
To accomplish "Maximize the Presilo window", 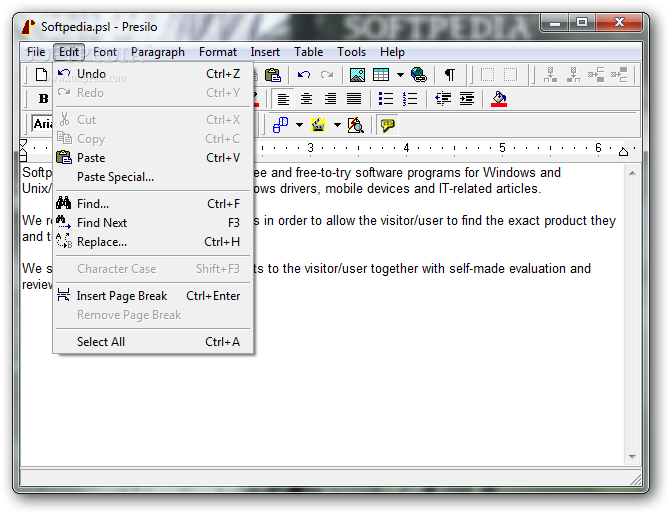I will pos(582,23).
